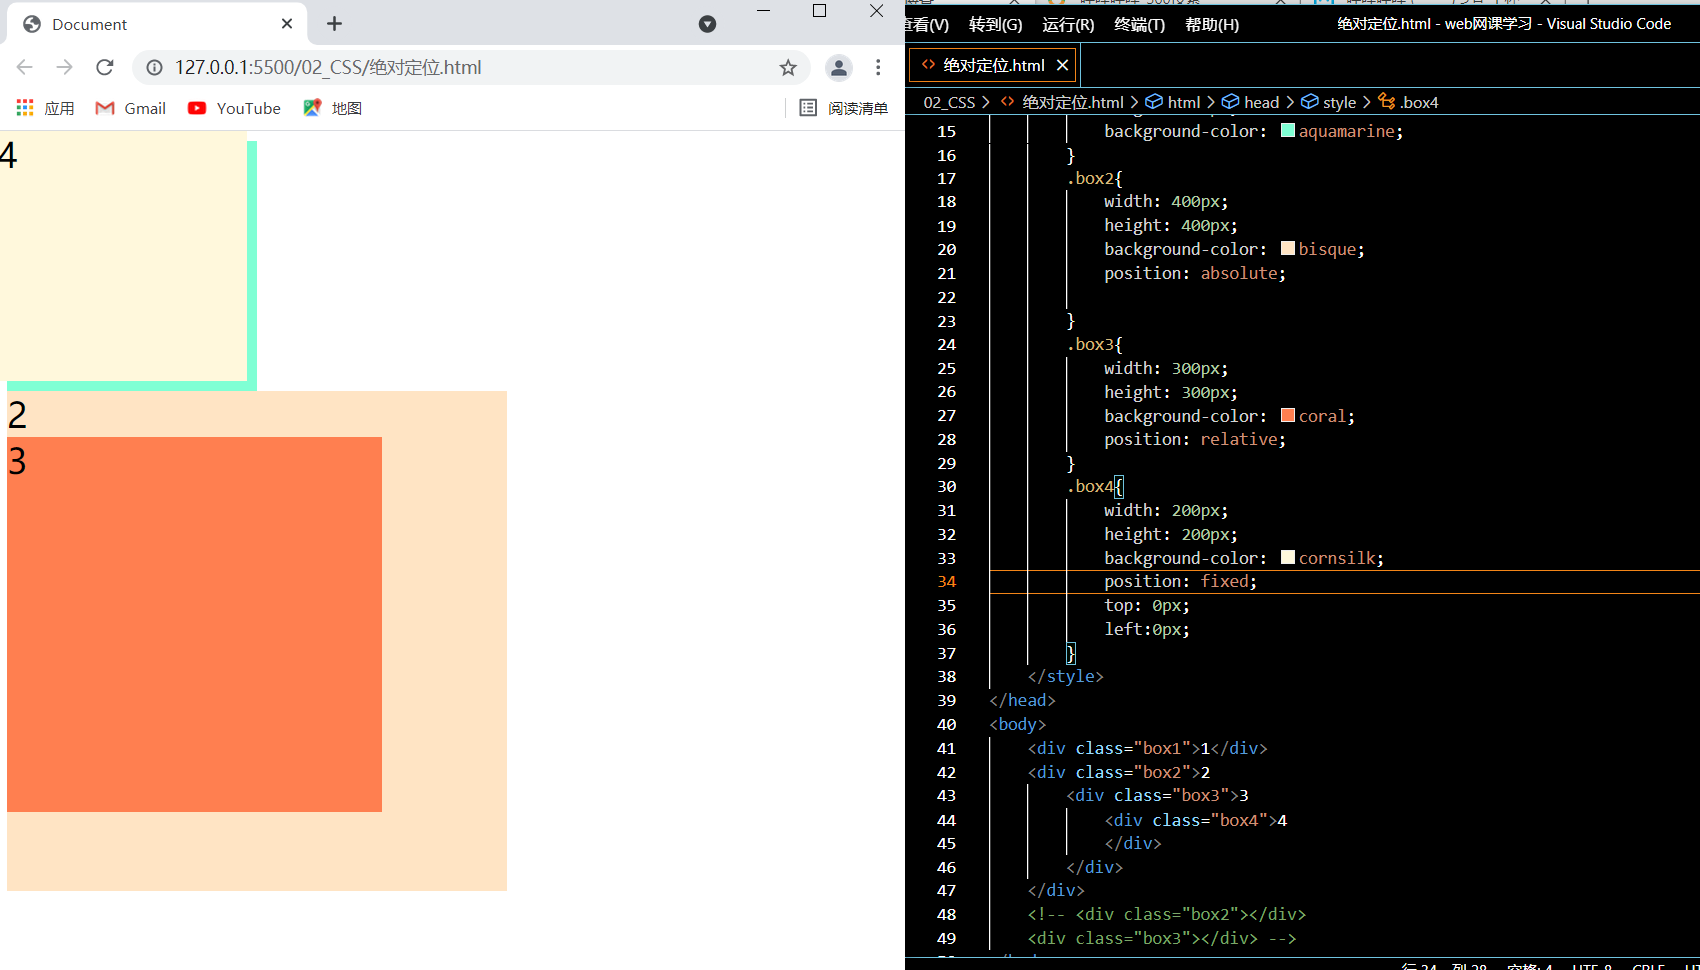Open 转到(G) menu in VS Code
Viewport: 1700px width, 970px height.
995,24
